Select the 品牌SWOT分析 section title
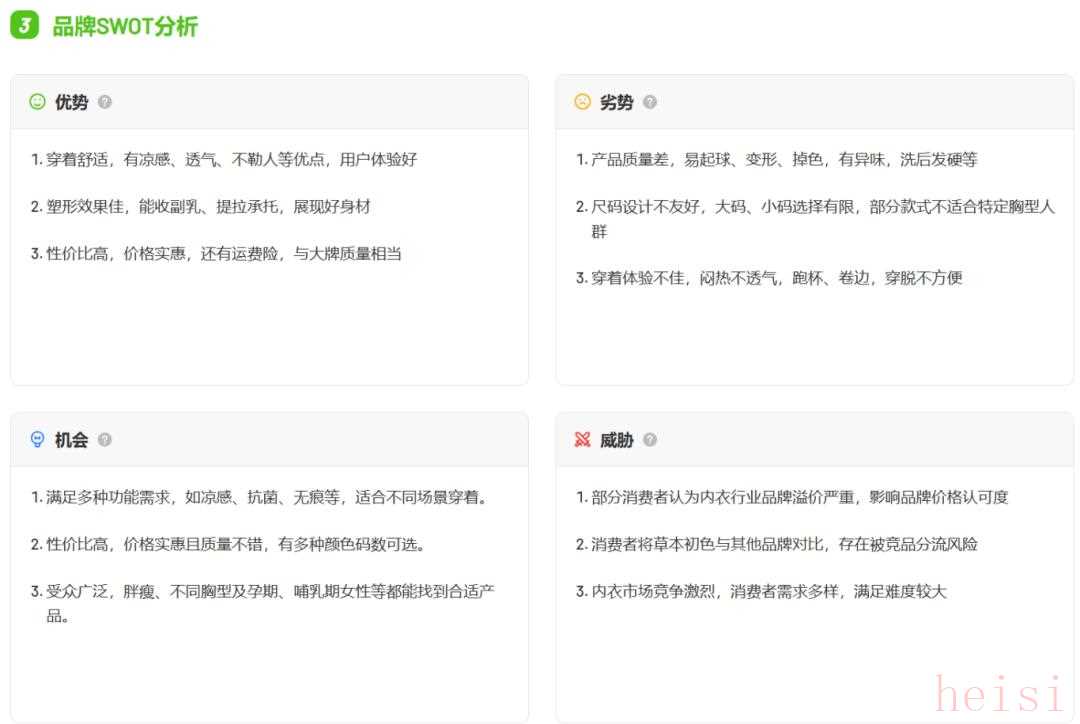 pos(125,27)
